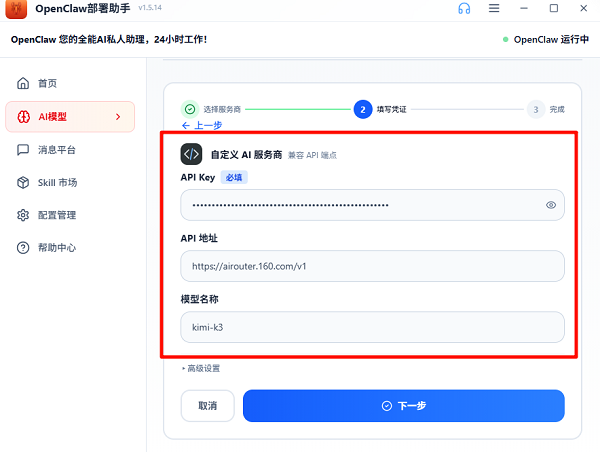Click 选择服务商 step label
The height and width of the screenshot is (452, 600).
(222, 109)
